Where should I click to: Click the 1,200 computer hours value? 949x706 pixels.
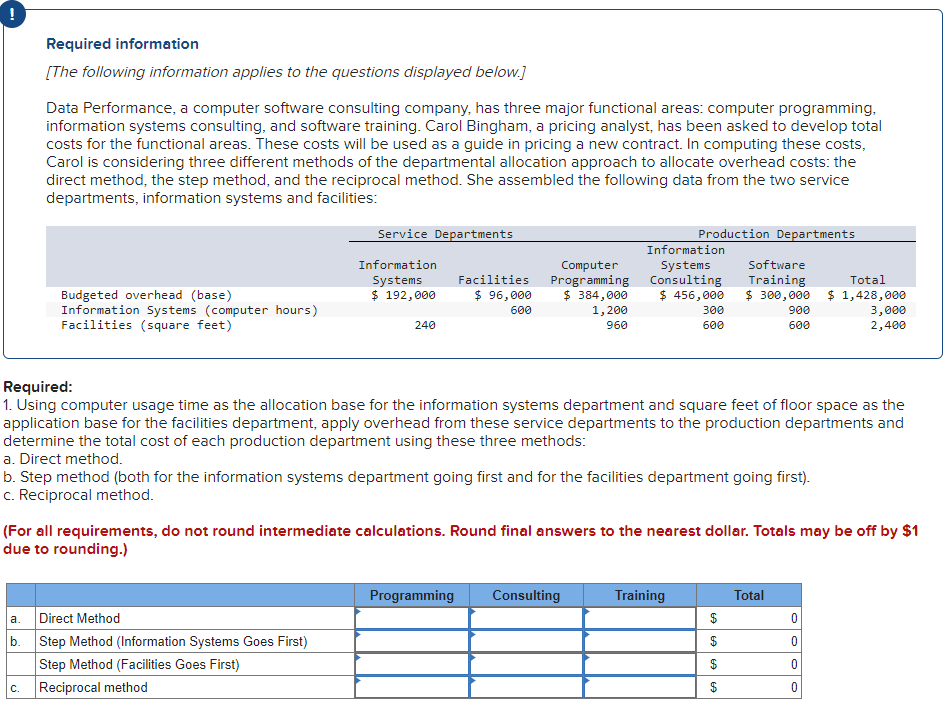[x=609, y=310]
